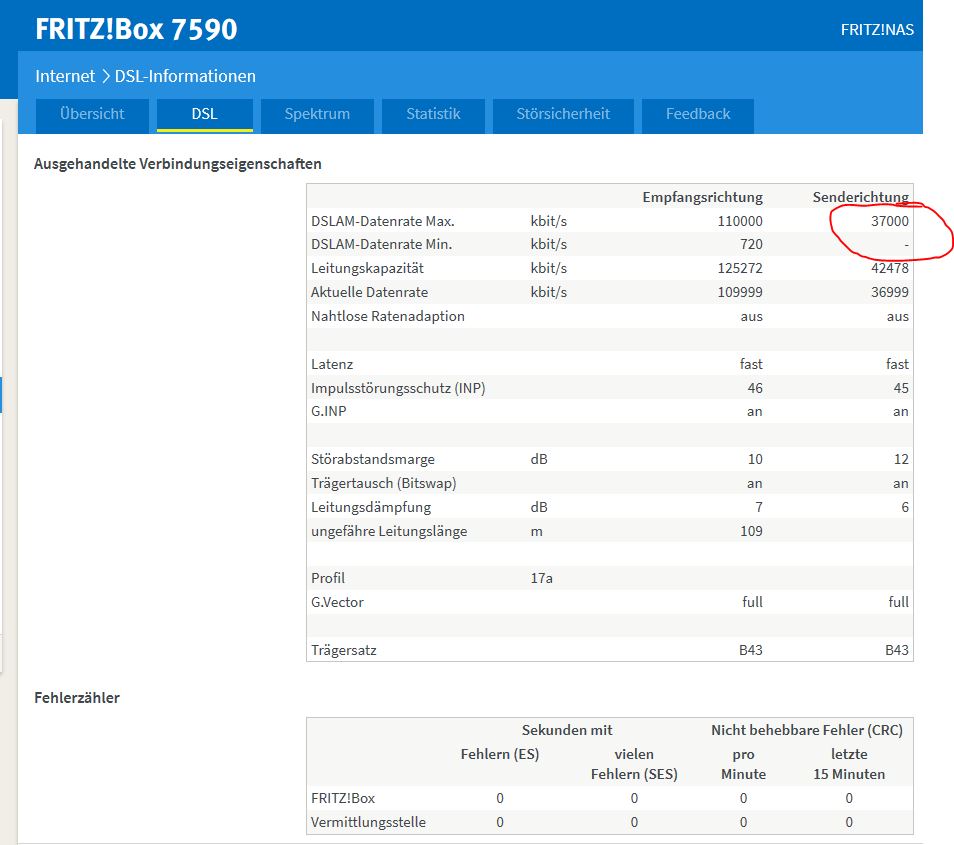Click the Profil value 17a
Viewport: 954px width, 845px height.
541,579
